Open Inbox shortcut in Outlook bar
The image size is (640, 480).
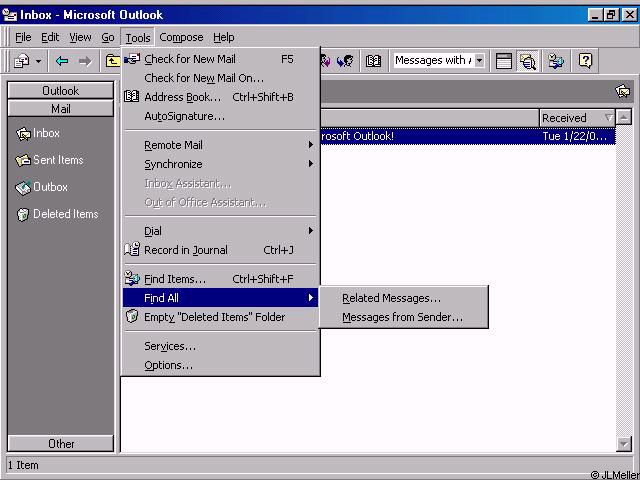pyautogui.click(x=38, y=133)
